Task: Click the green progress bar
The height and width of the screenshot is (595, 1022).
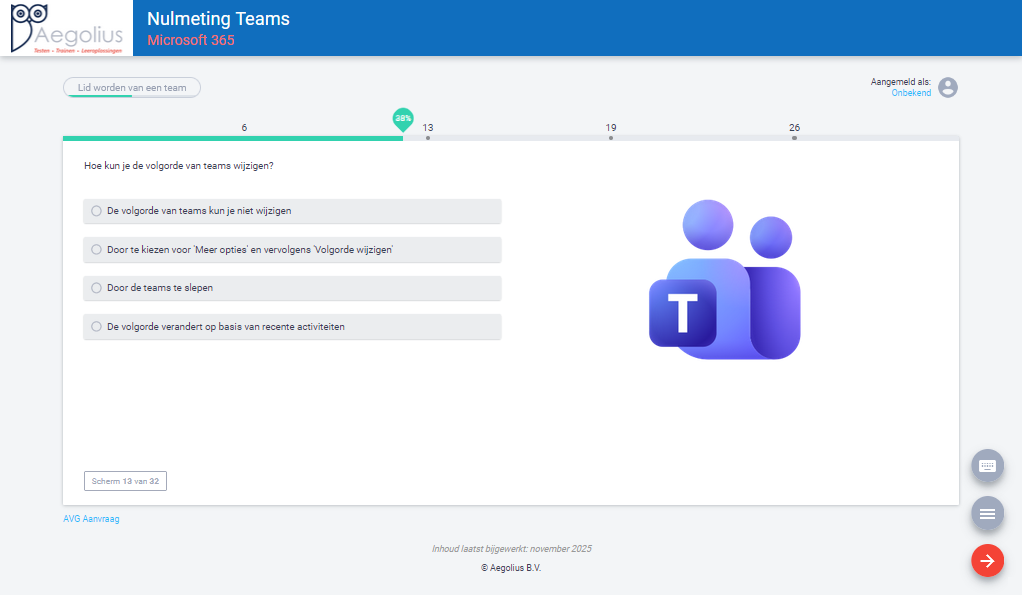Action: point(230,138)
